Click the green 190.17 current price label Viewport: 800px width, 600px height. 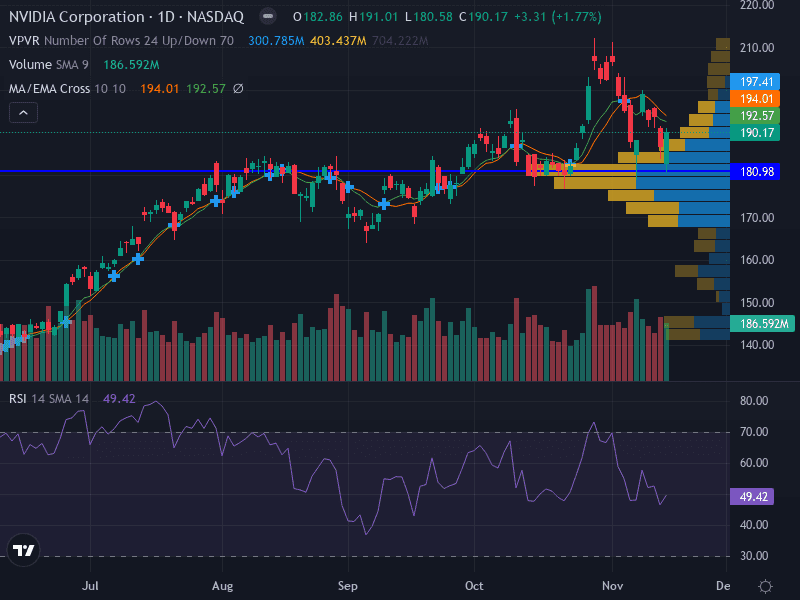[x=754, y=131]
